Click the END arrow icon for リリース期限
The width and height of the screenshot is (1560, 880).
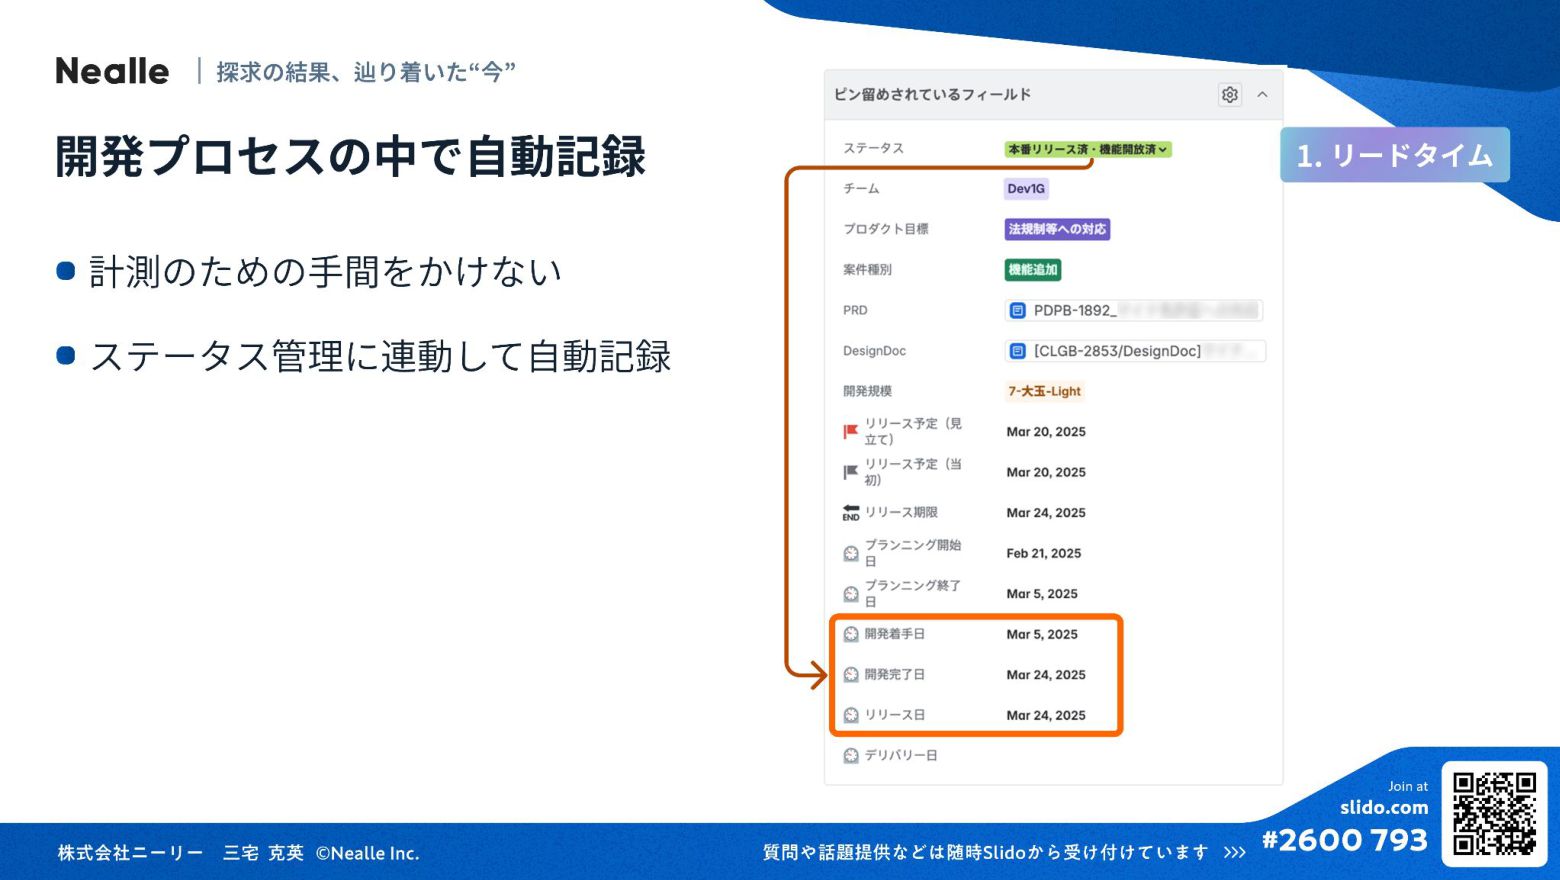tap(850, 512)
